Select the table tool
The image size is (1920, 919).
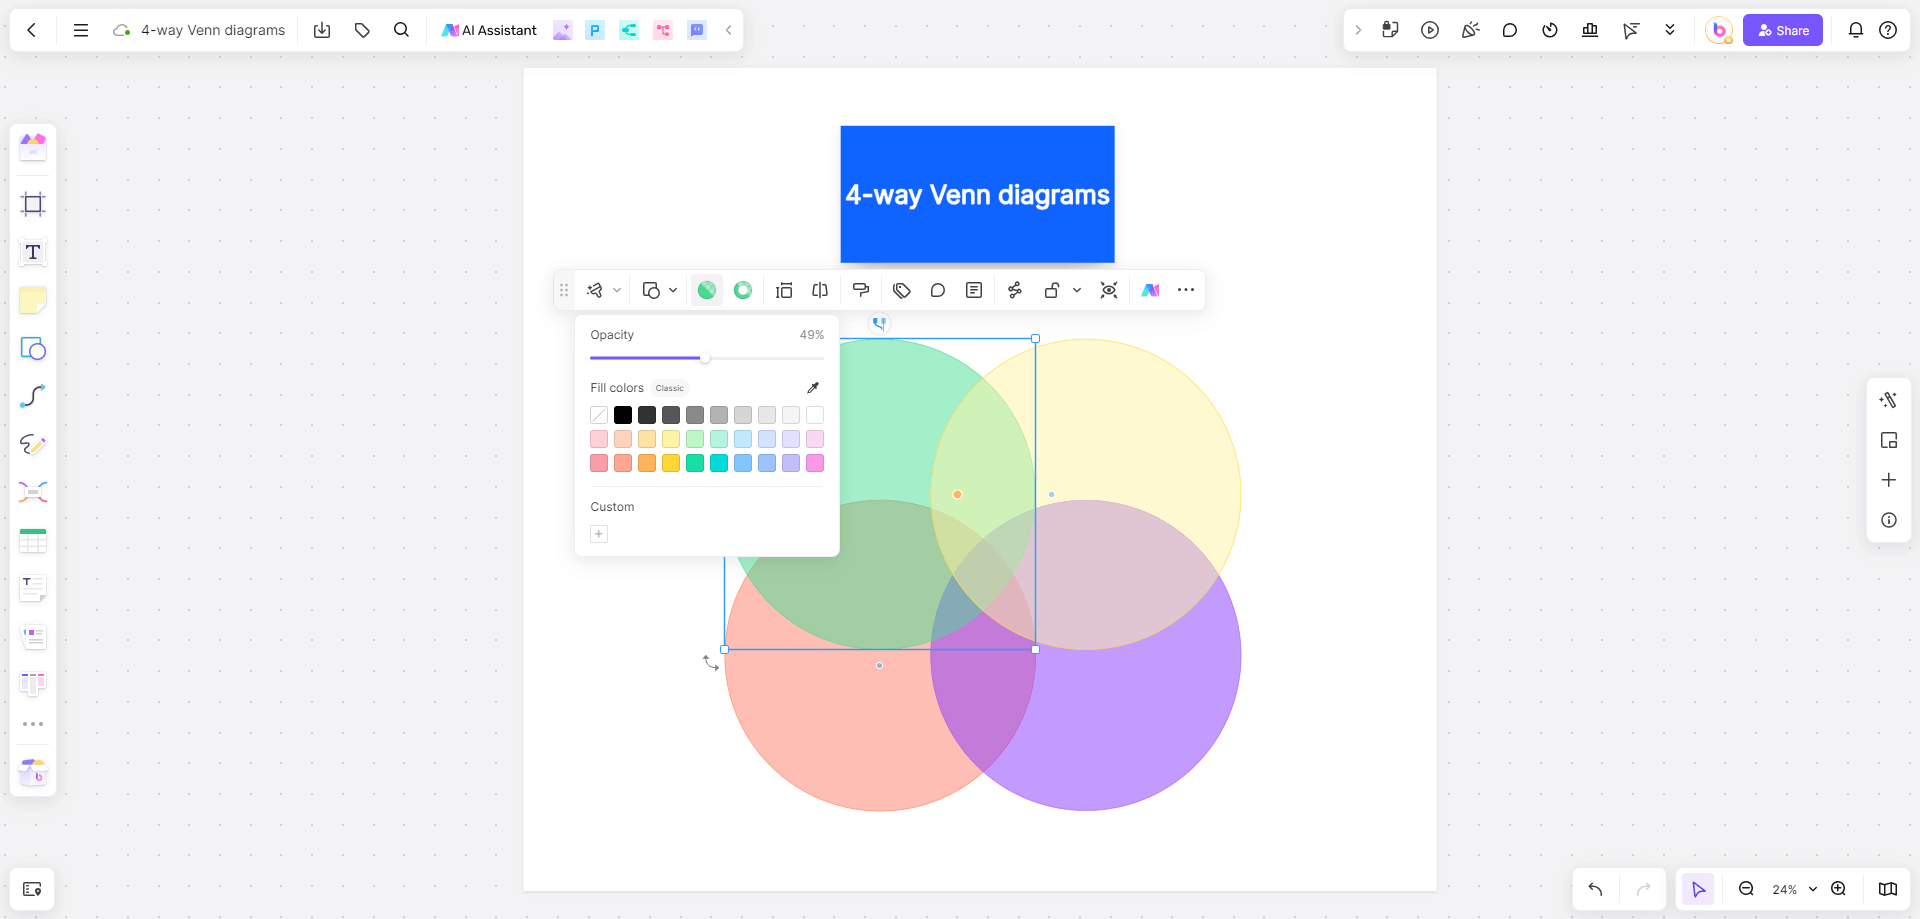coord(33,540)
